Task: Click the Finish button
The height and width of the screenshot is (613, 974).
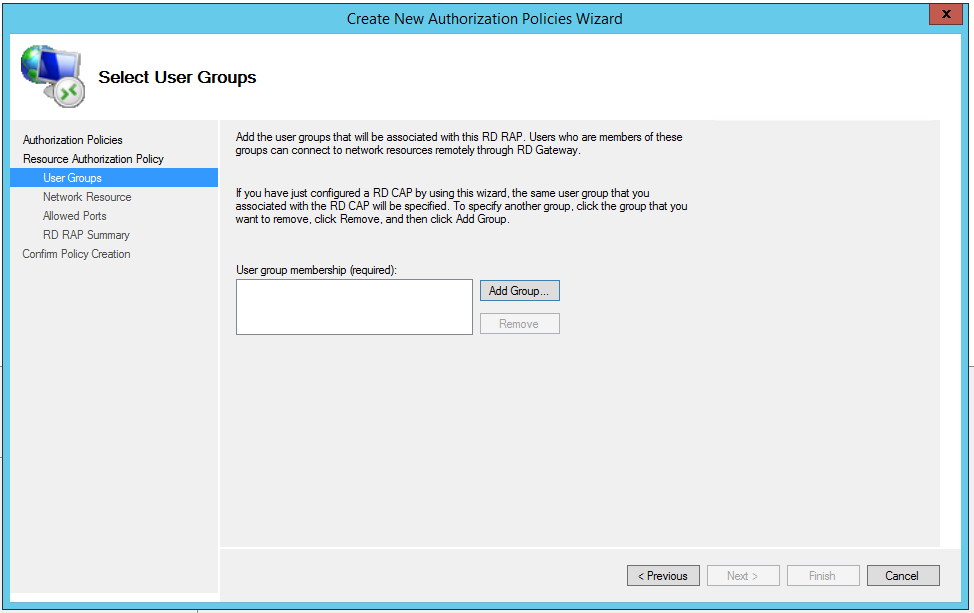Action: [x=822, y=576]
